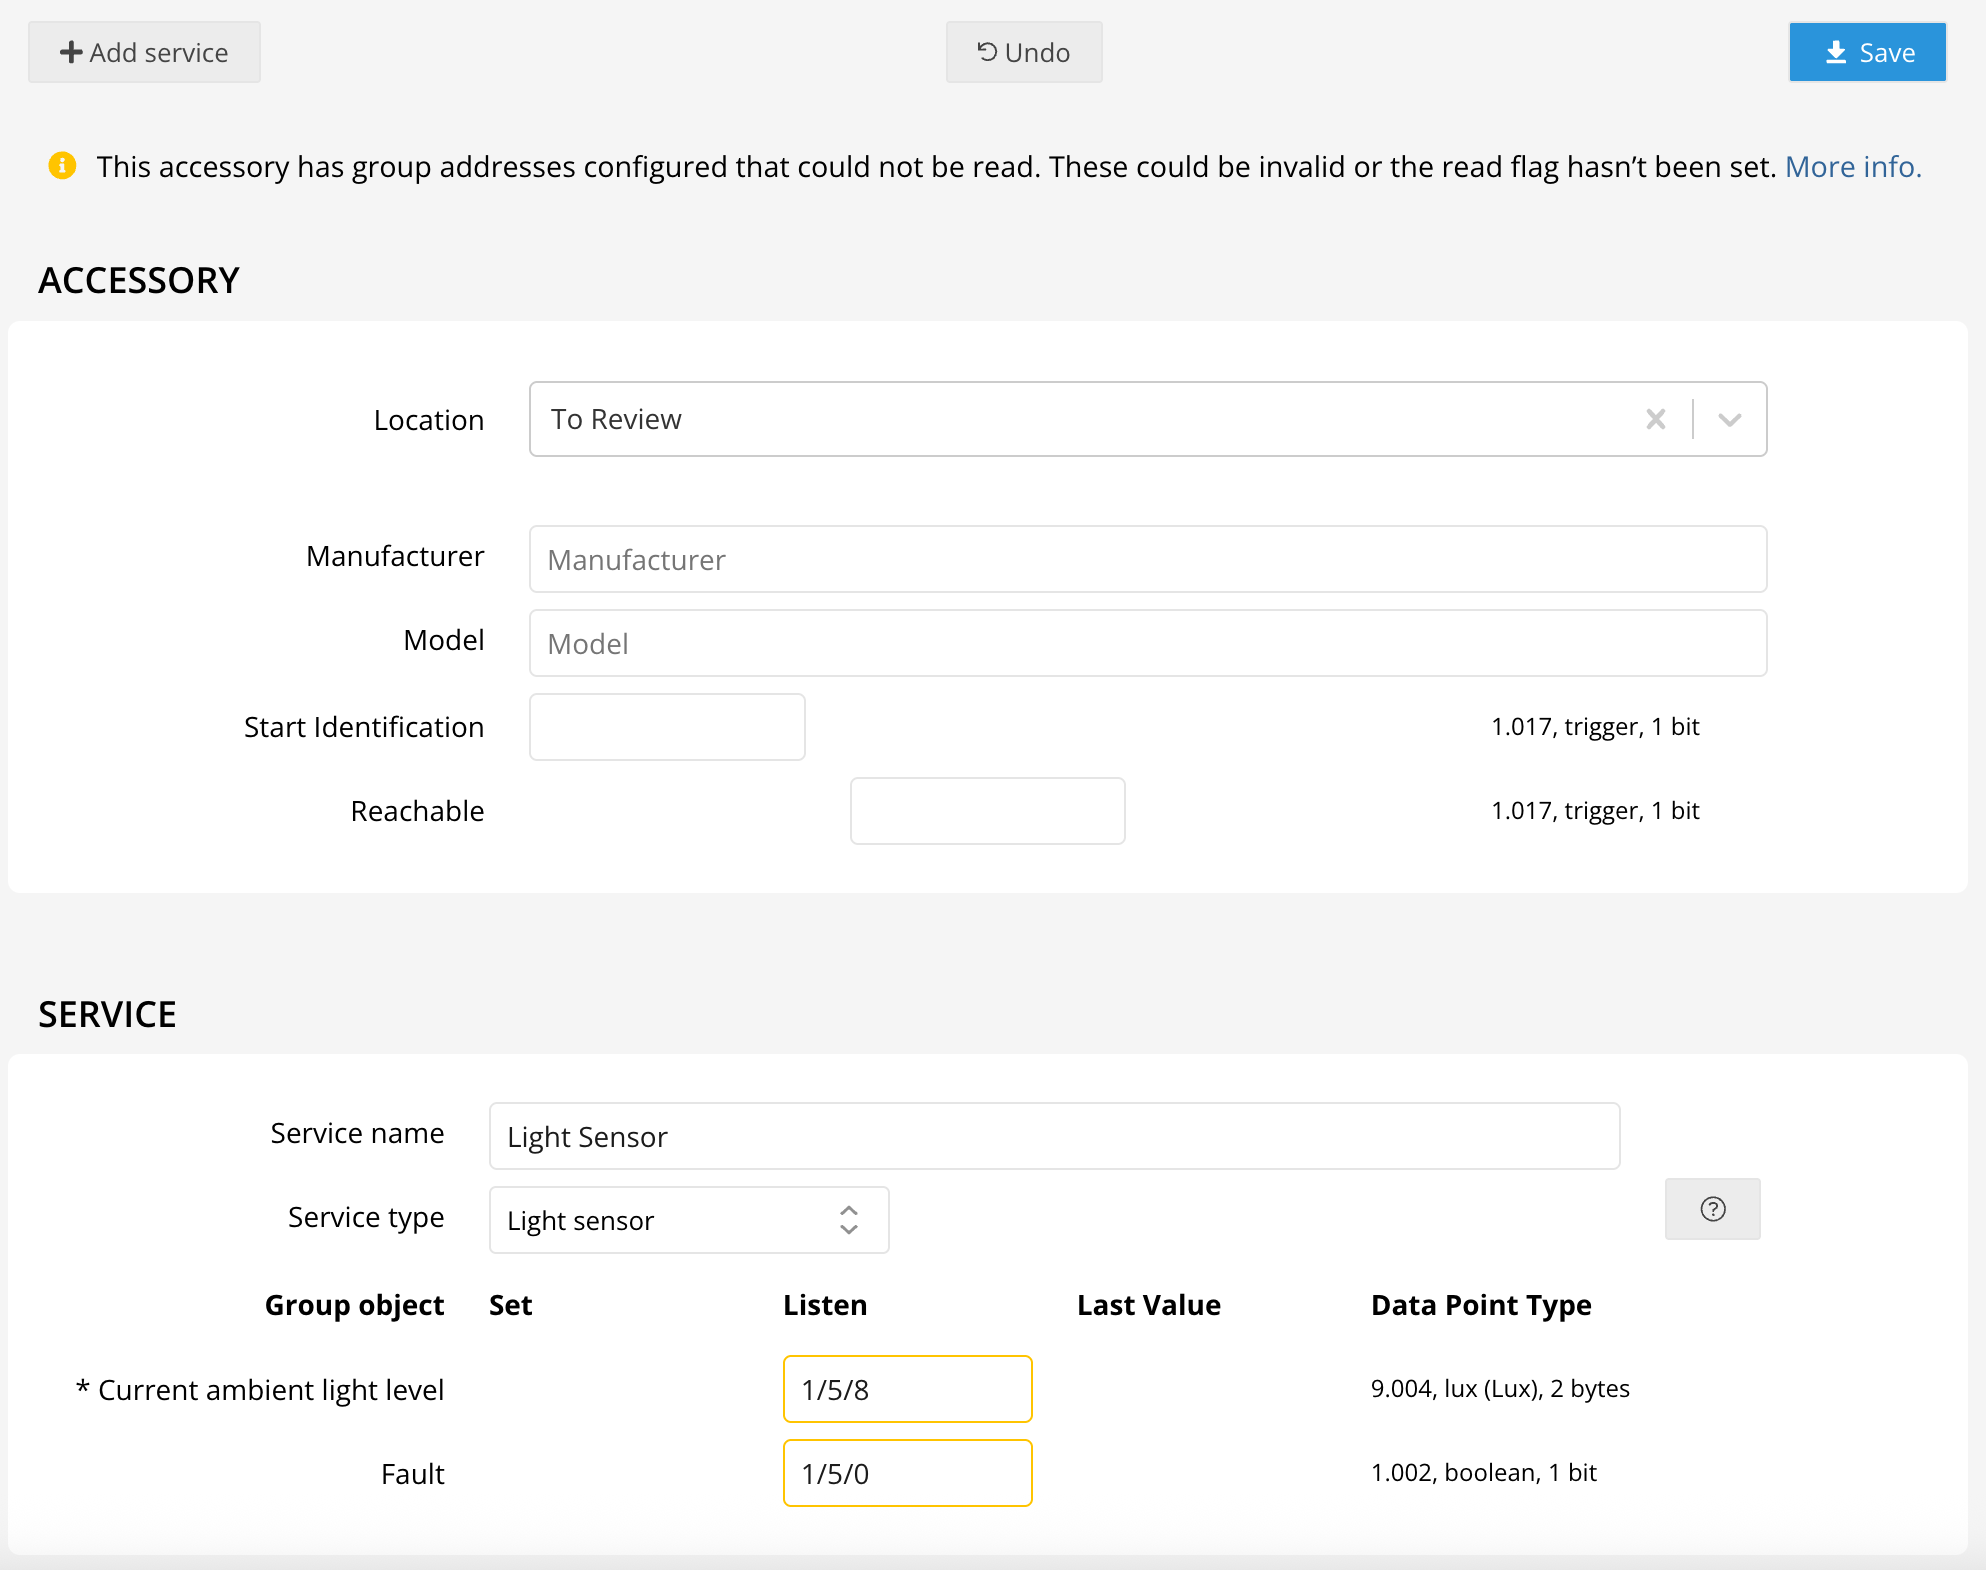1986x1570 pixels.
Task: Click the Start Identification address field
Action: [x=667, y=727]
